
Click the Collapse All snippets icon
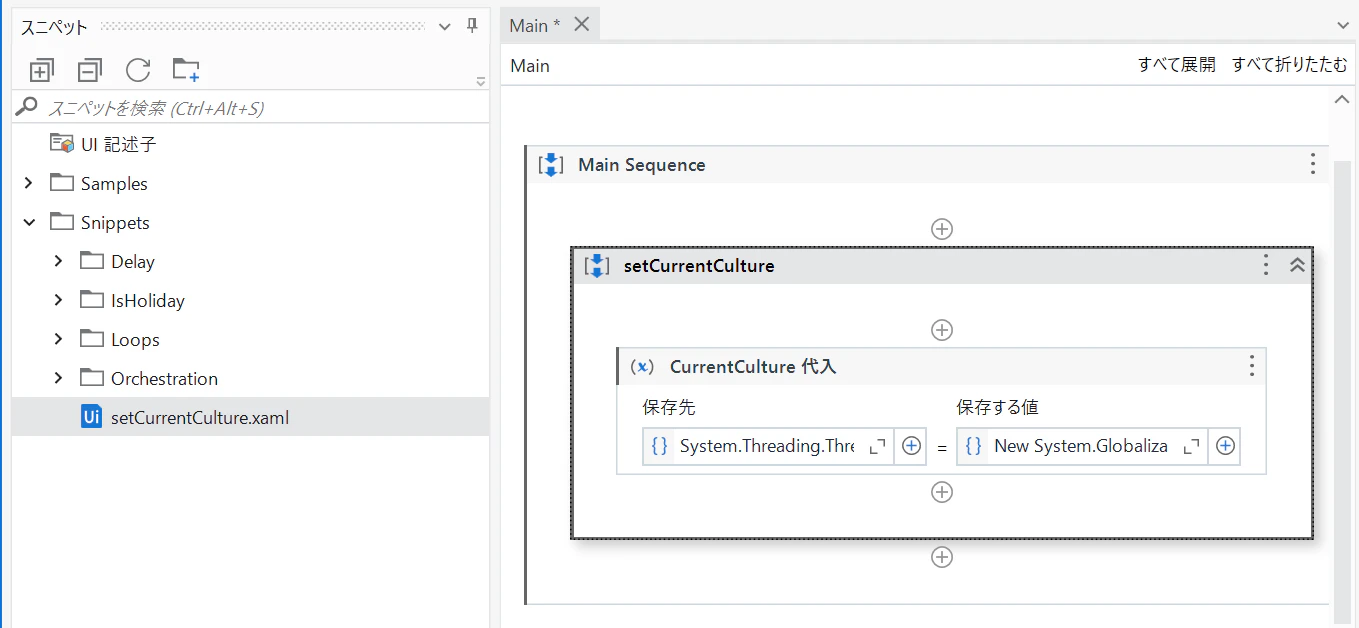point(90,70)
